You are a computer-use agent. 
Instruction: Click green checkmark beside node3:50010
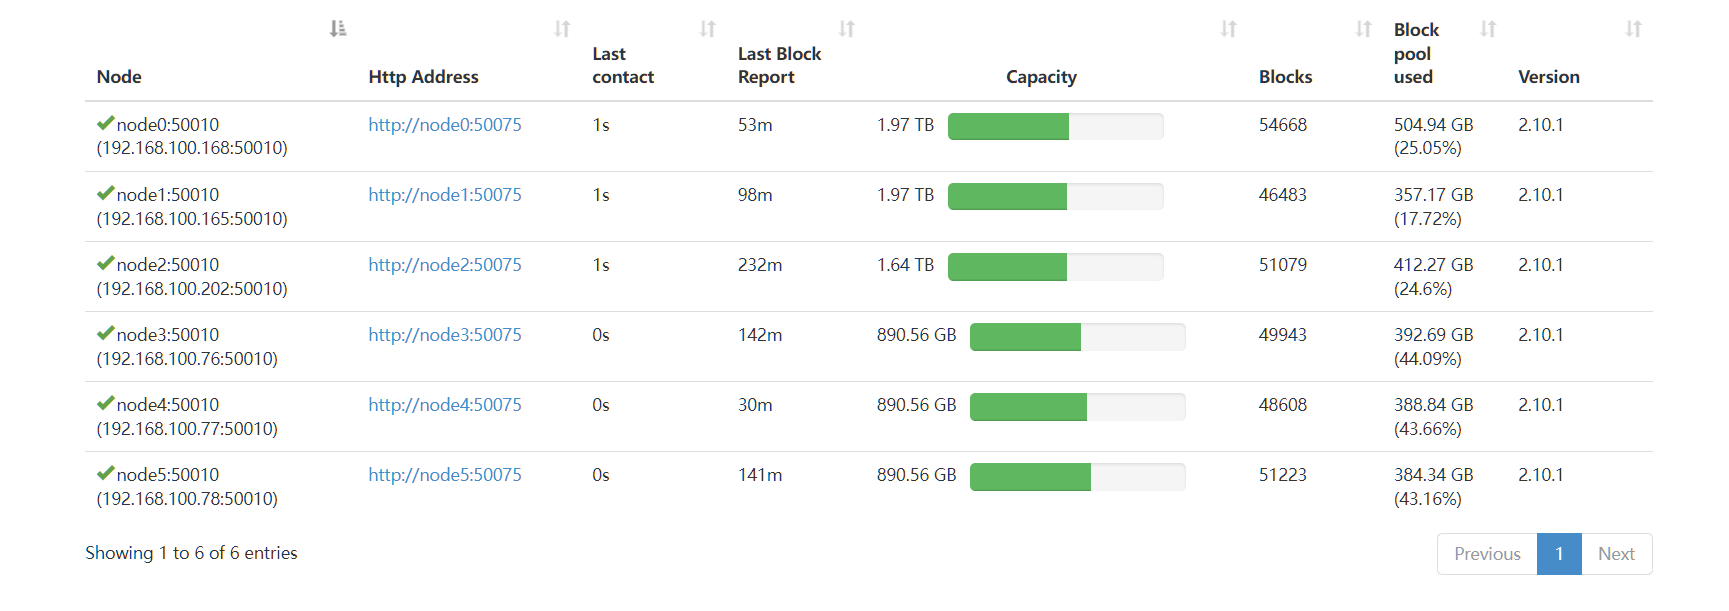[105, 334]
